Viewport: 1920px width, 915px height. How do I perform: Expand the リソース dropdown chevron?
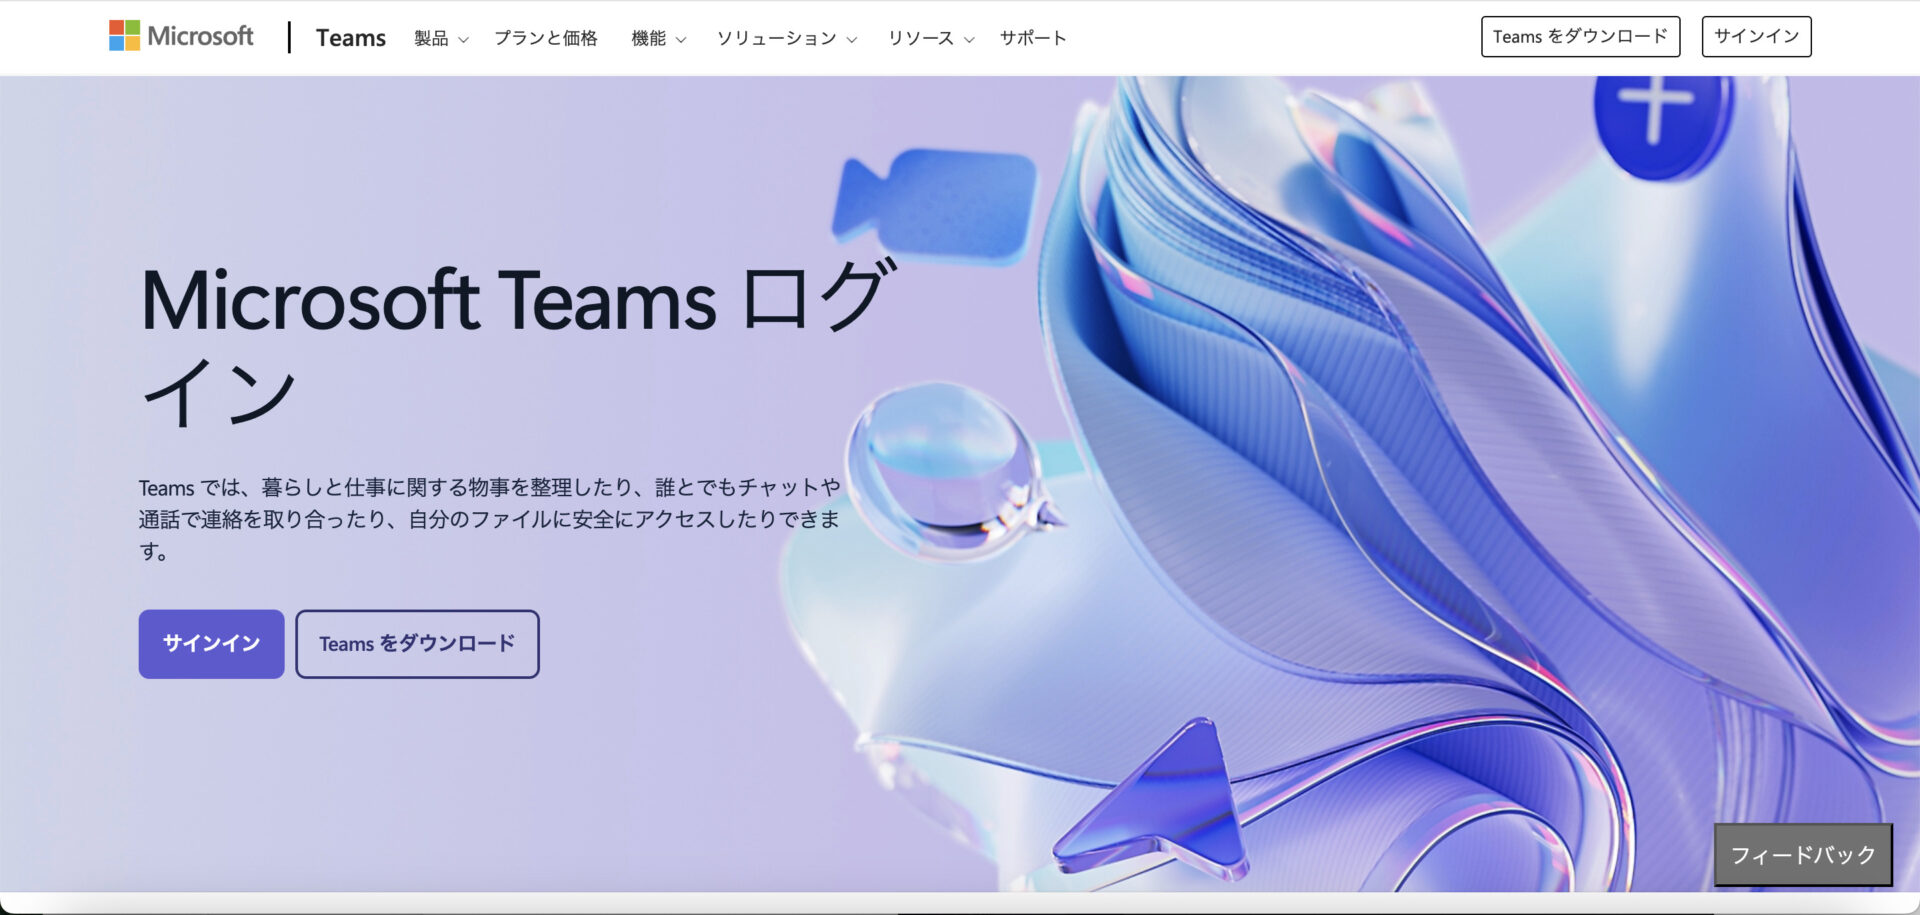pos(968,40)
